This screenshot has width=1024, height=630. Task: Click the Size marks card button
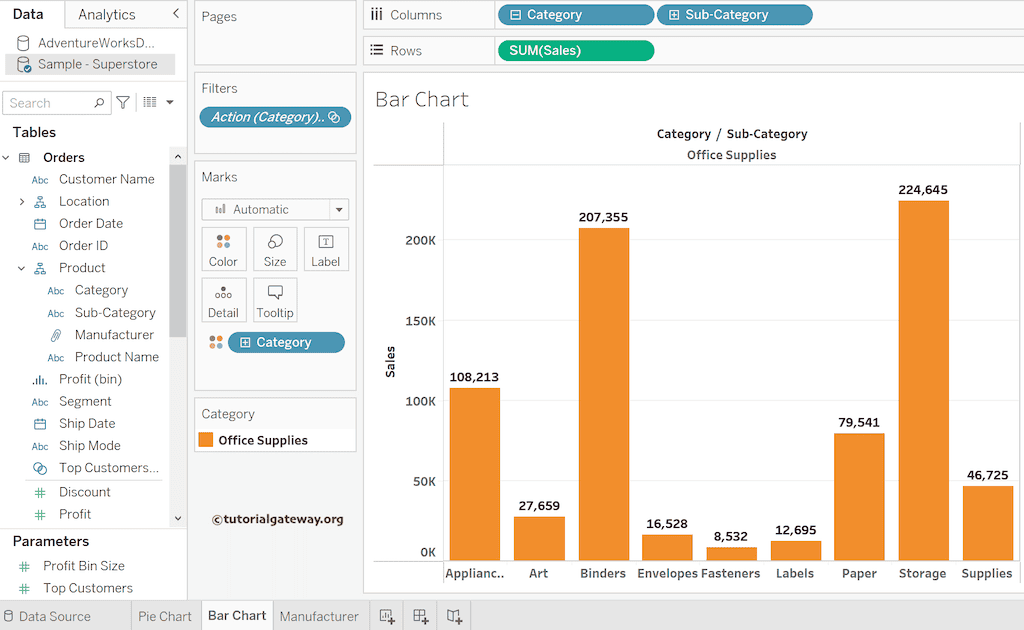point(275,249)
